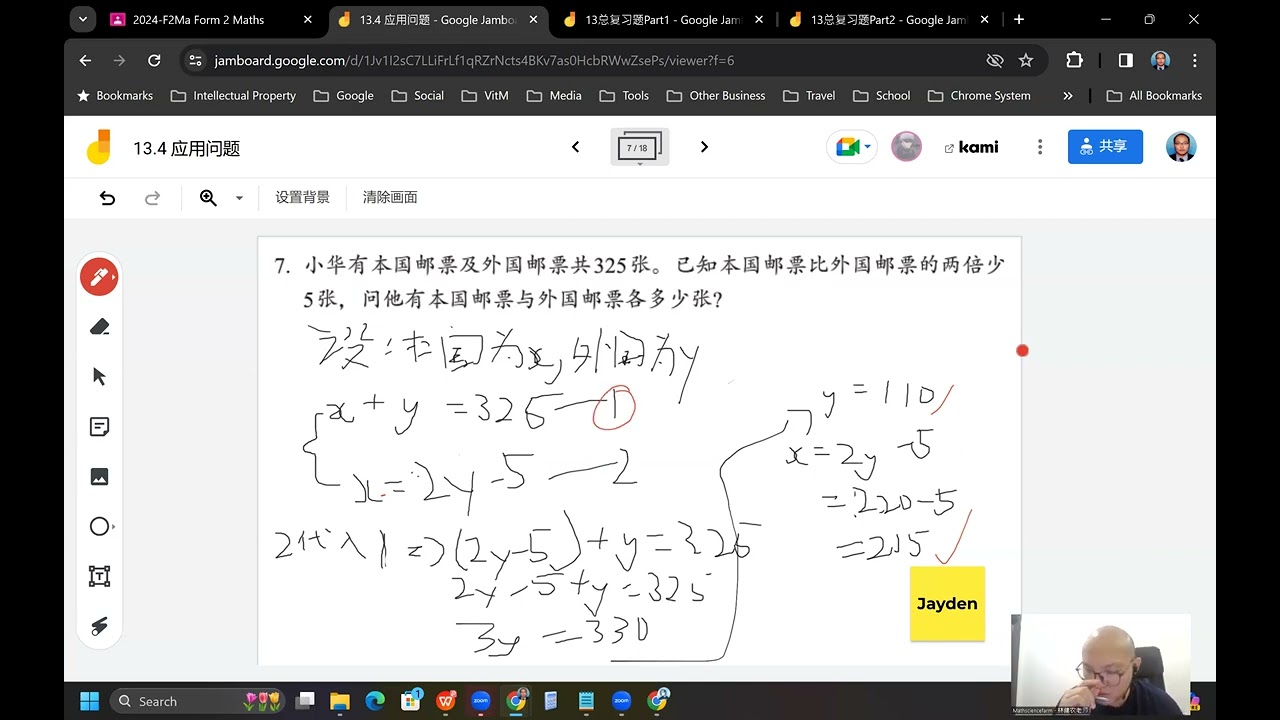Click the taskbar Search box
The image size is (1280, 720).
coord(198,701)
